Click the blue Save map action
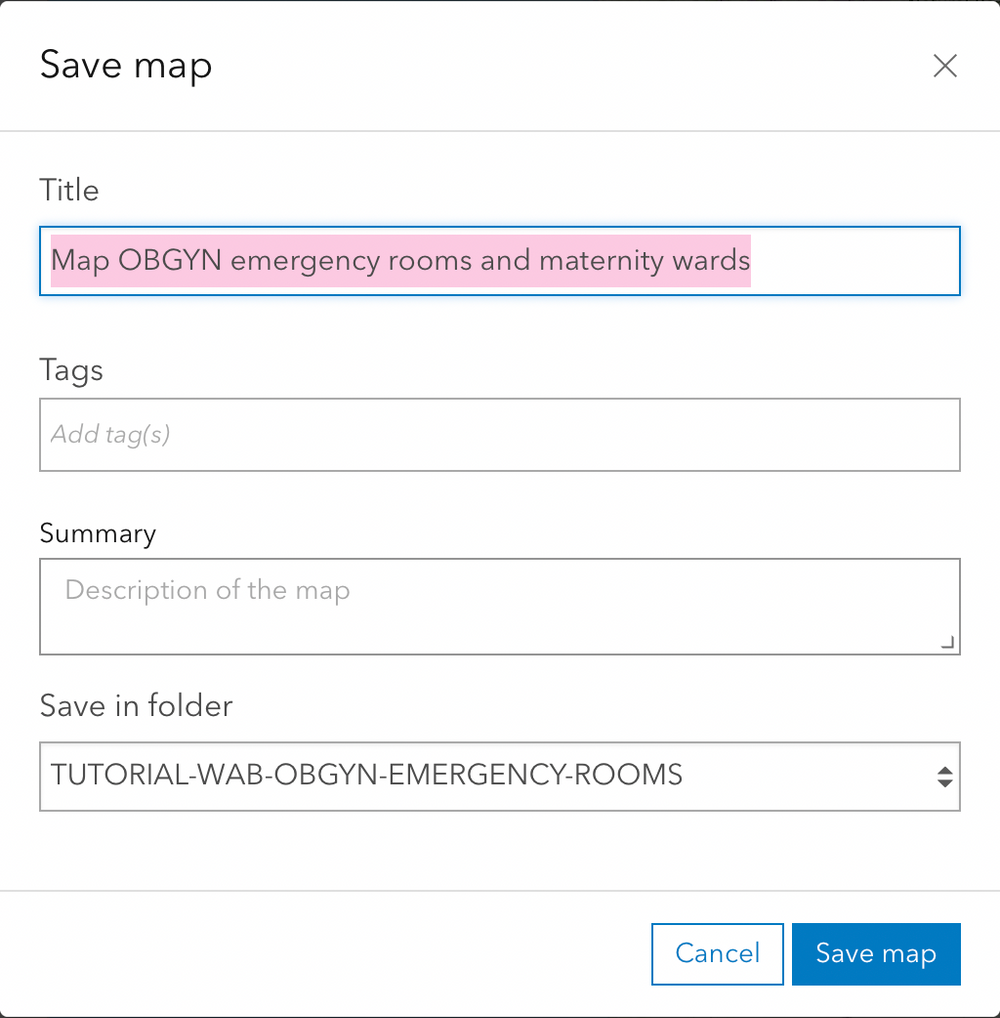Screen dimensions: 1000x1018 876,953
